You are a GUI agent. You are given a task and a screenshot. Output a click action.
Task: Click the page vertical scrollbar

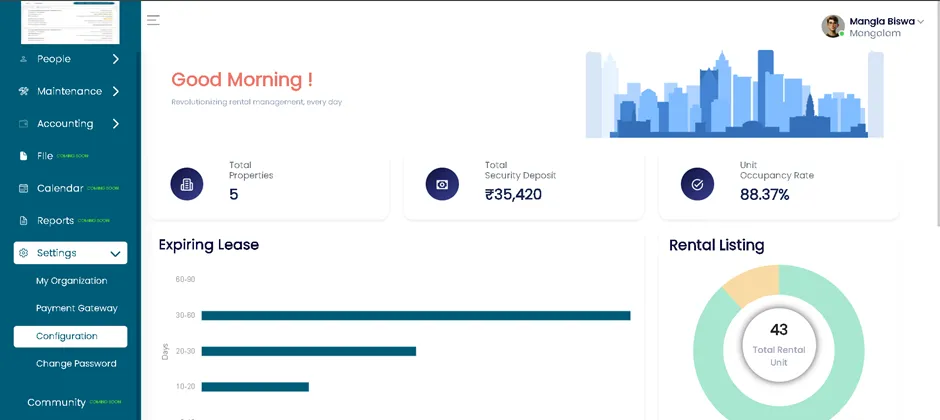938,114
